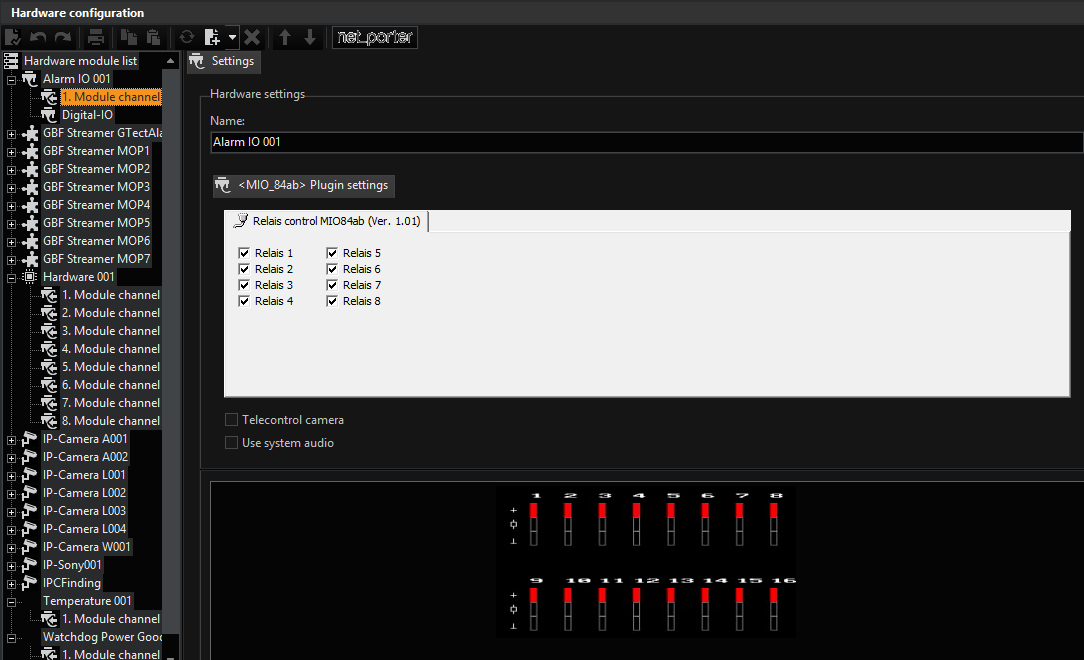1084x660 pixels.
Task: Enable the Use system audio checkbox
Action: point(232,442)
